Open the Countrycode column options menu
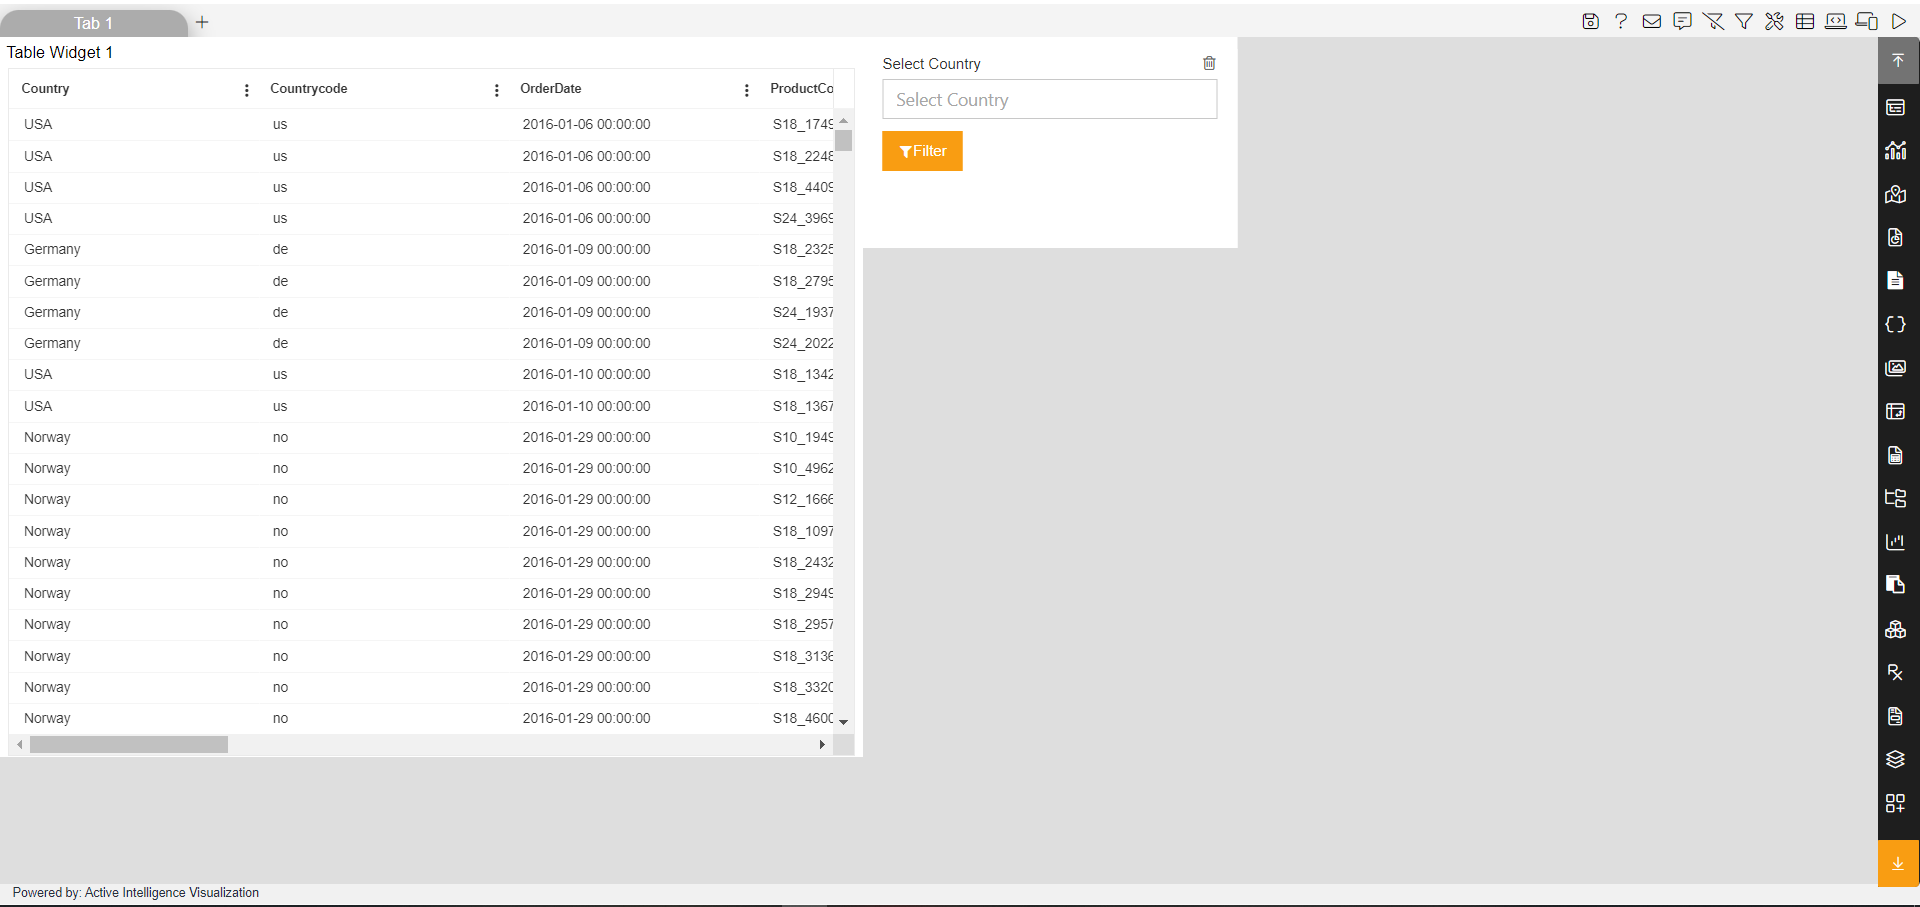Screen dimensions: 1920x907 pyautogui.click(x=497, y=90)
